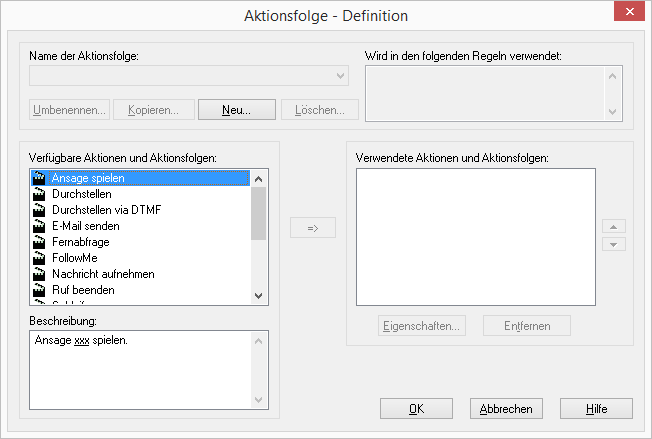Screen dimensions: 652x439
Task: Move selected action down with arrow button
Action: point(616,244)
